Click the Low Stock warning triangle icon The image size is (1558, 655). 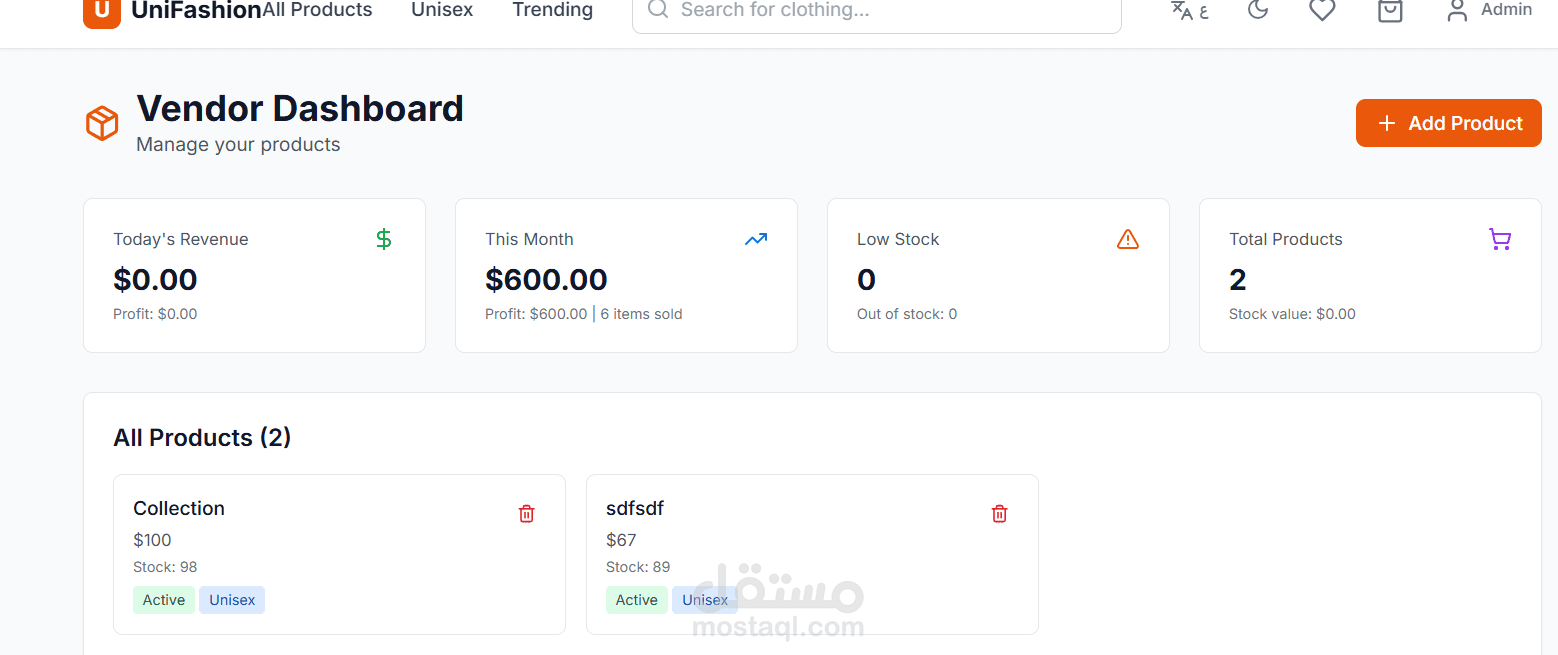pyautogui.click(x=1127, y=239)
